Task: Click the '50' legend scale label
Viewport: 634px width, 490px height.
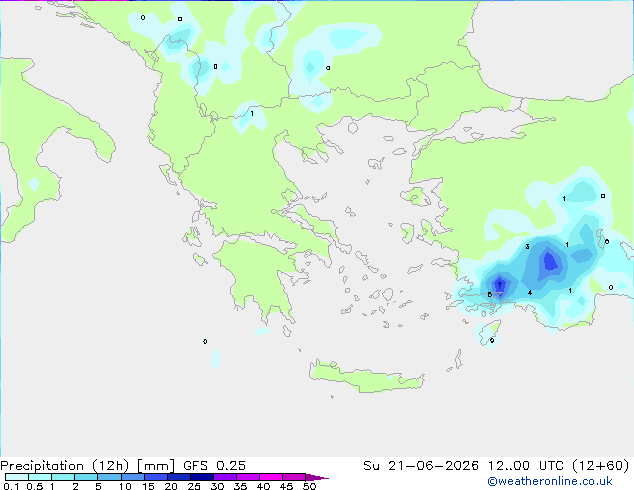Action: (310, 486)
